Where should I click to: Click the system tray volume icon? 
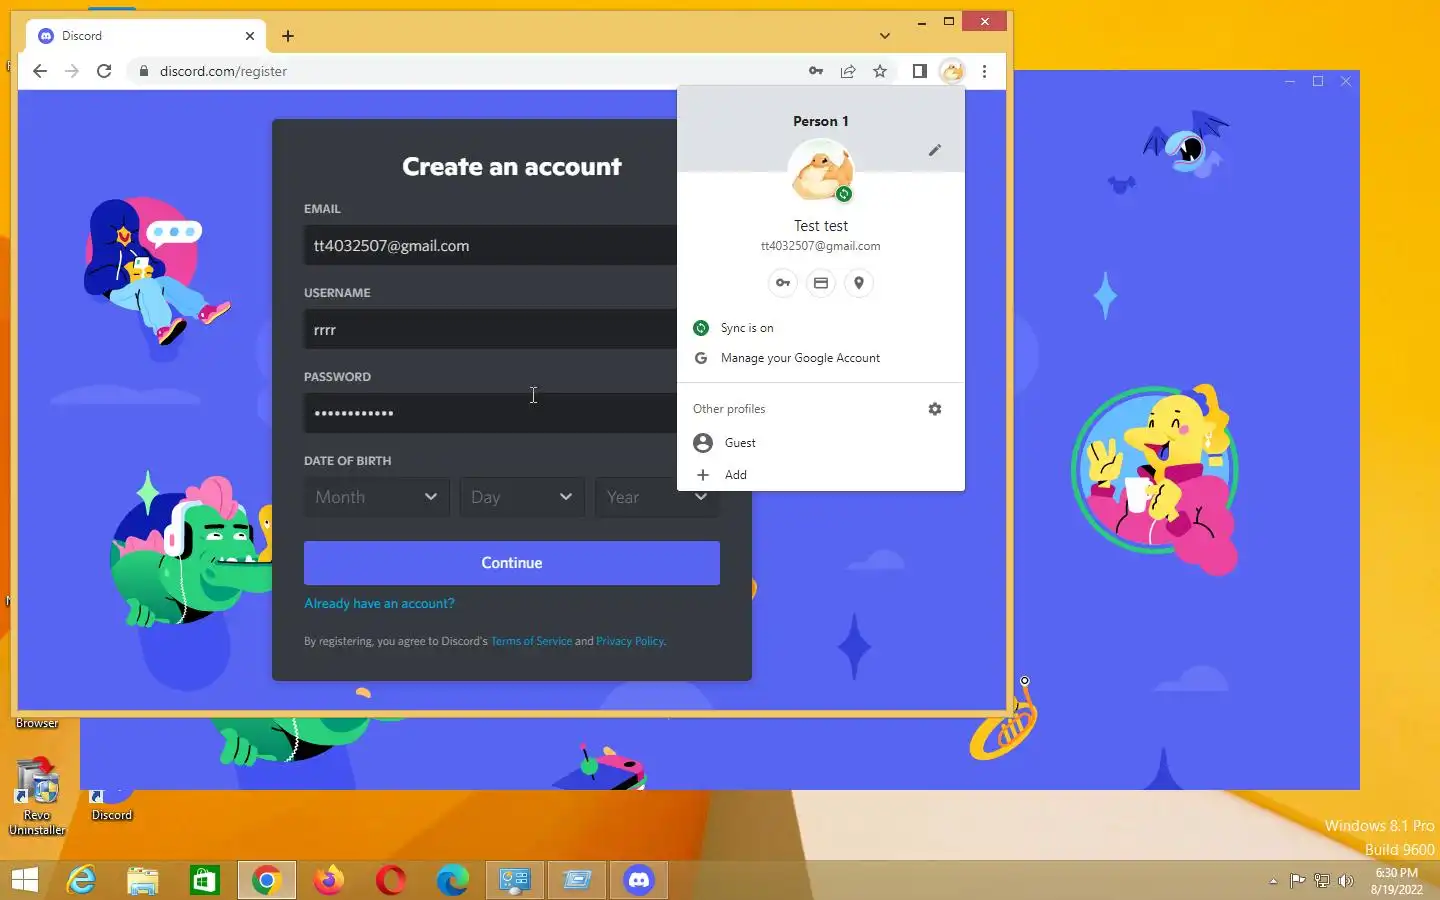[1346, 881]
